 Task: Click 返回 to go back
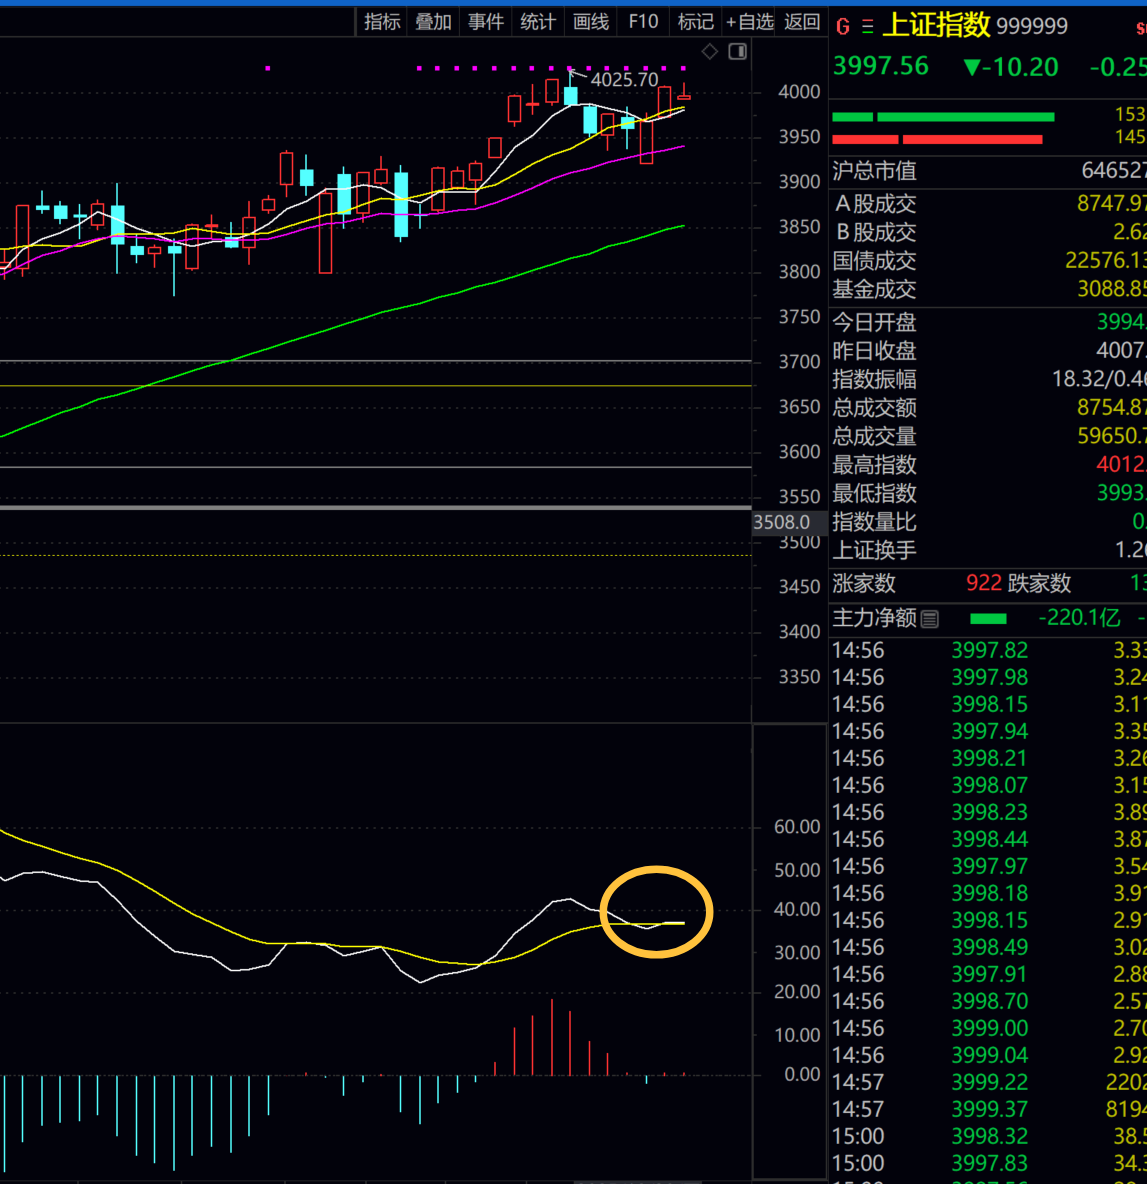[802, 21]
